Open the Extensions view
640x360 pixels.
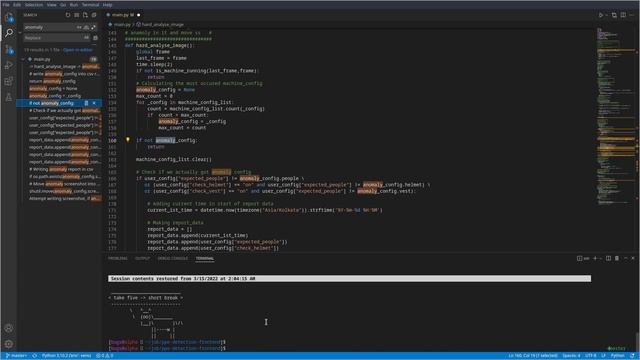coord(9,81)
